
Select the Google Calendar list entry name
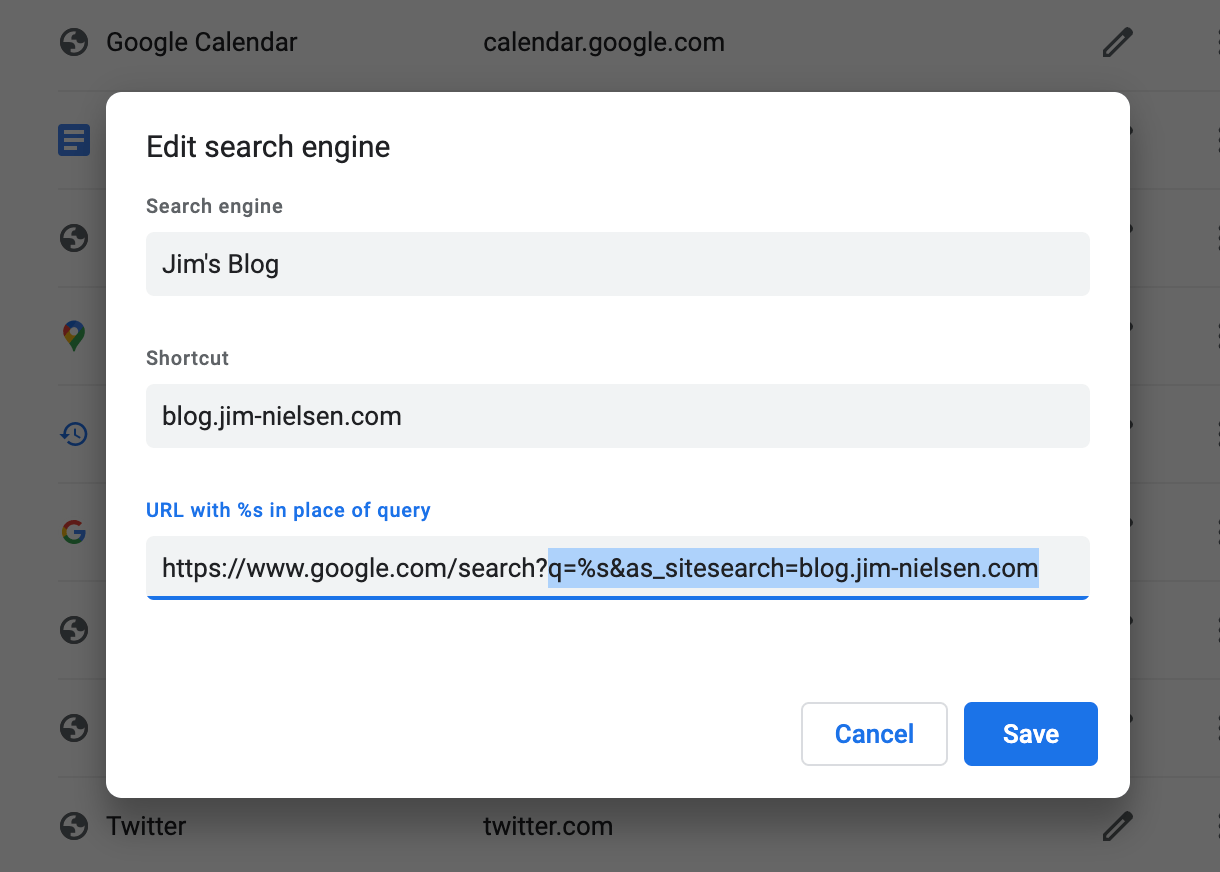click(202, 43)
